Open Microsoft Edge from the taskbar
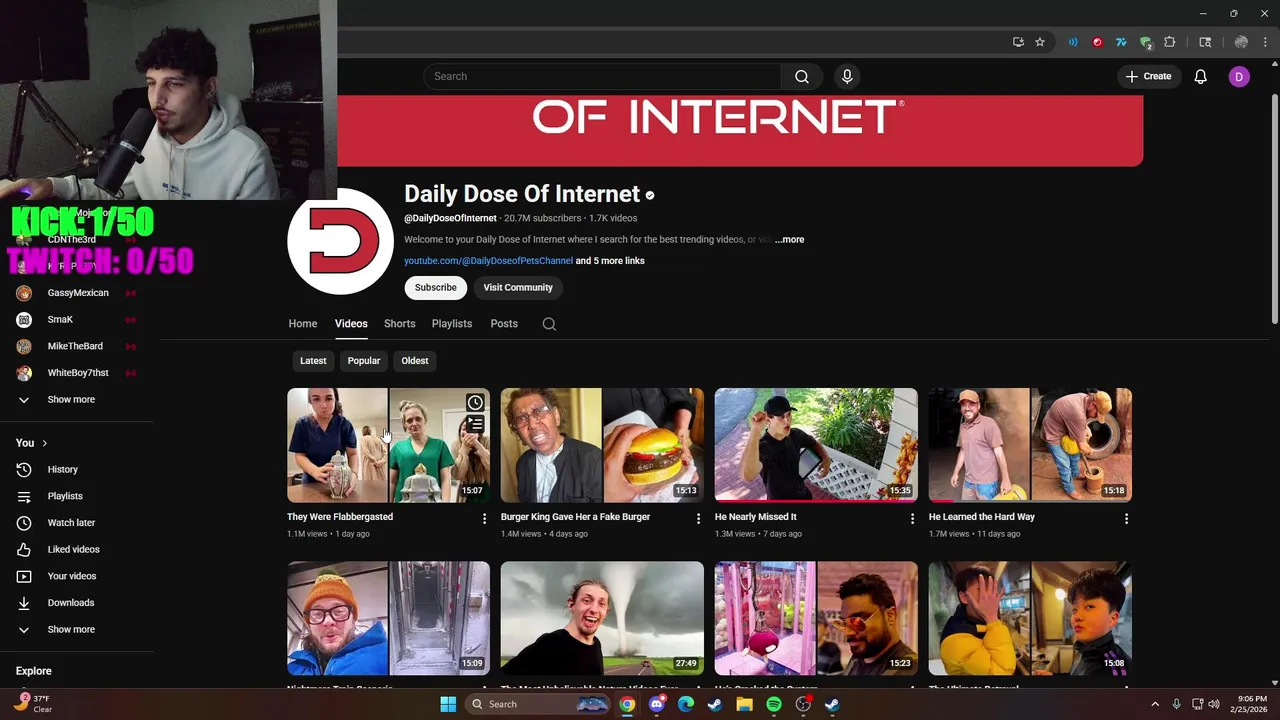 (x=686, y=704)
